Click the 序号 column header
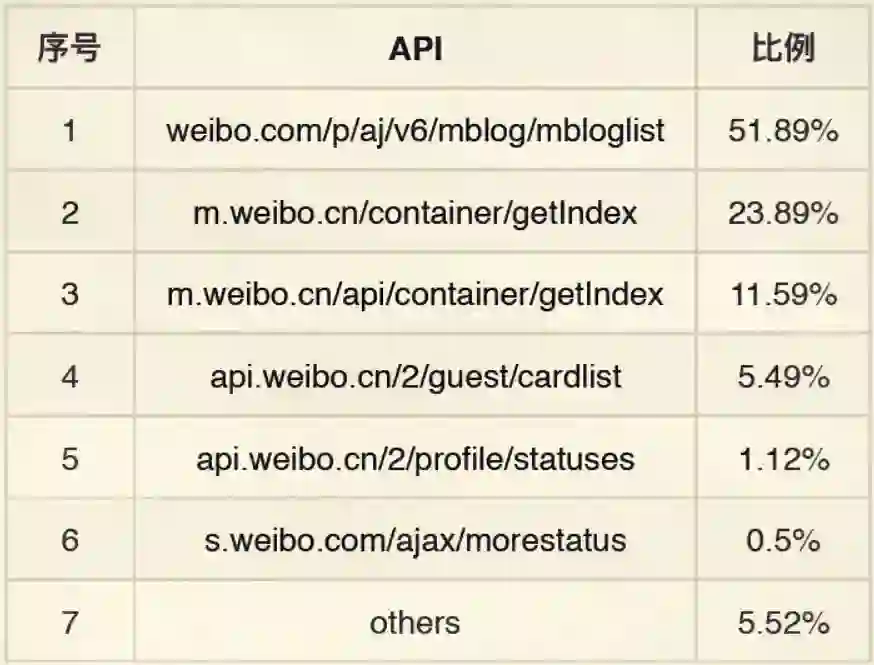 pos(69,49)
